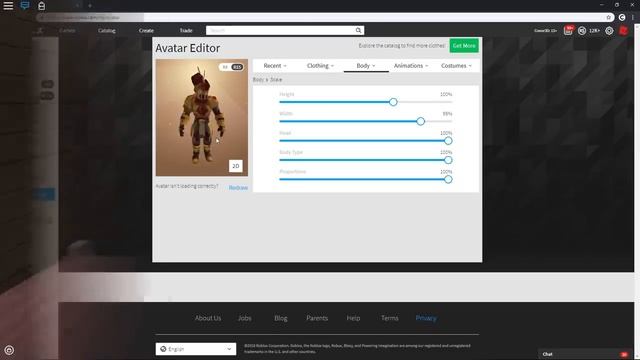Screen dimensions: 640x360
Task: Focus the Roblox search field
Action: 280,30
